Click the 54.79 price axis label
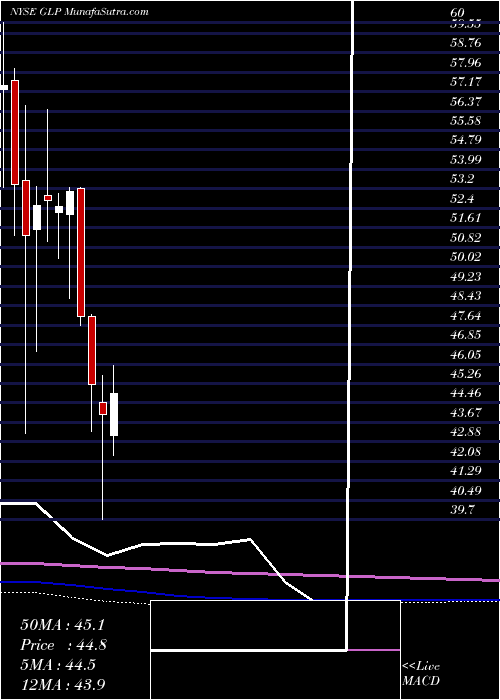The height and width of the screenshot is (700, 500). [x=465, y=141]
